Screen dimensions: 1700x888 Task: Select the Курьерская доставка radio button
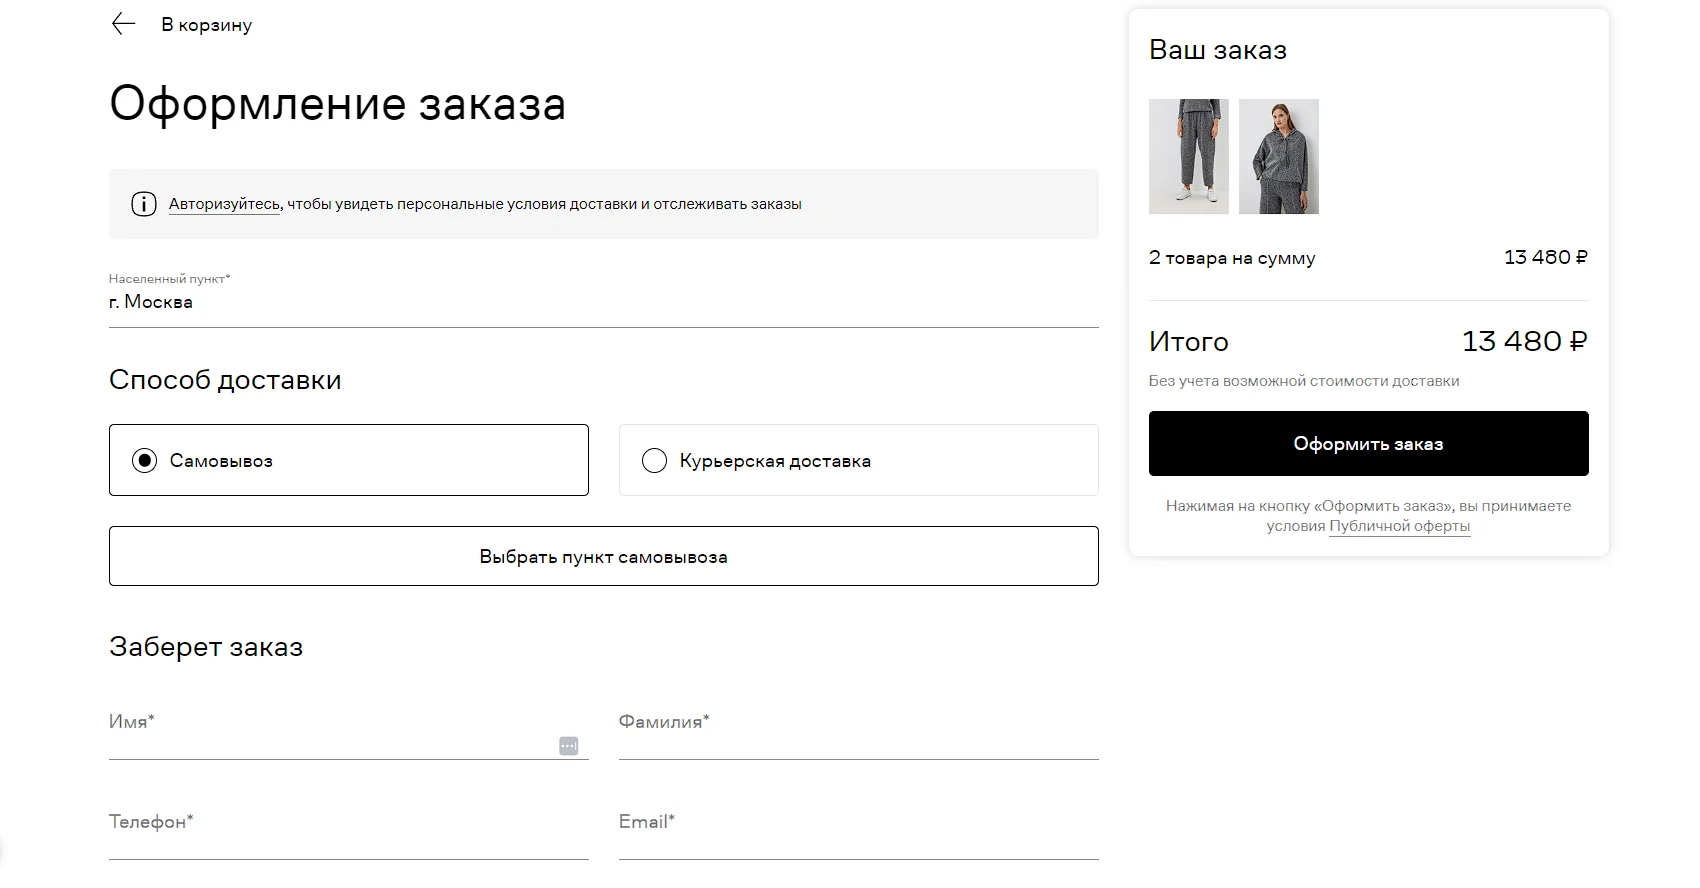(x=654, y=461)
